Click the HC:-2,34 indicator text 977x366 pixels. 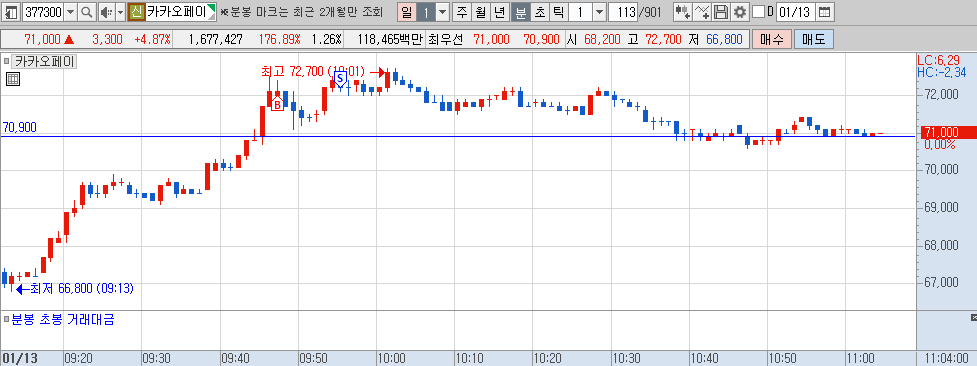pos(941,72)
